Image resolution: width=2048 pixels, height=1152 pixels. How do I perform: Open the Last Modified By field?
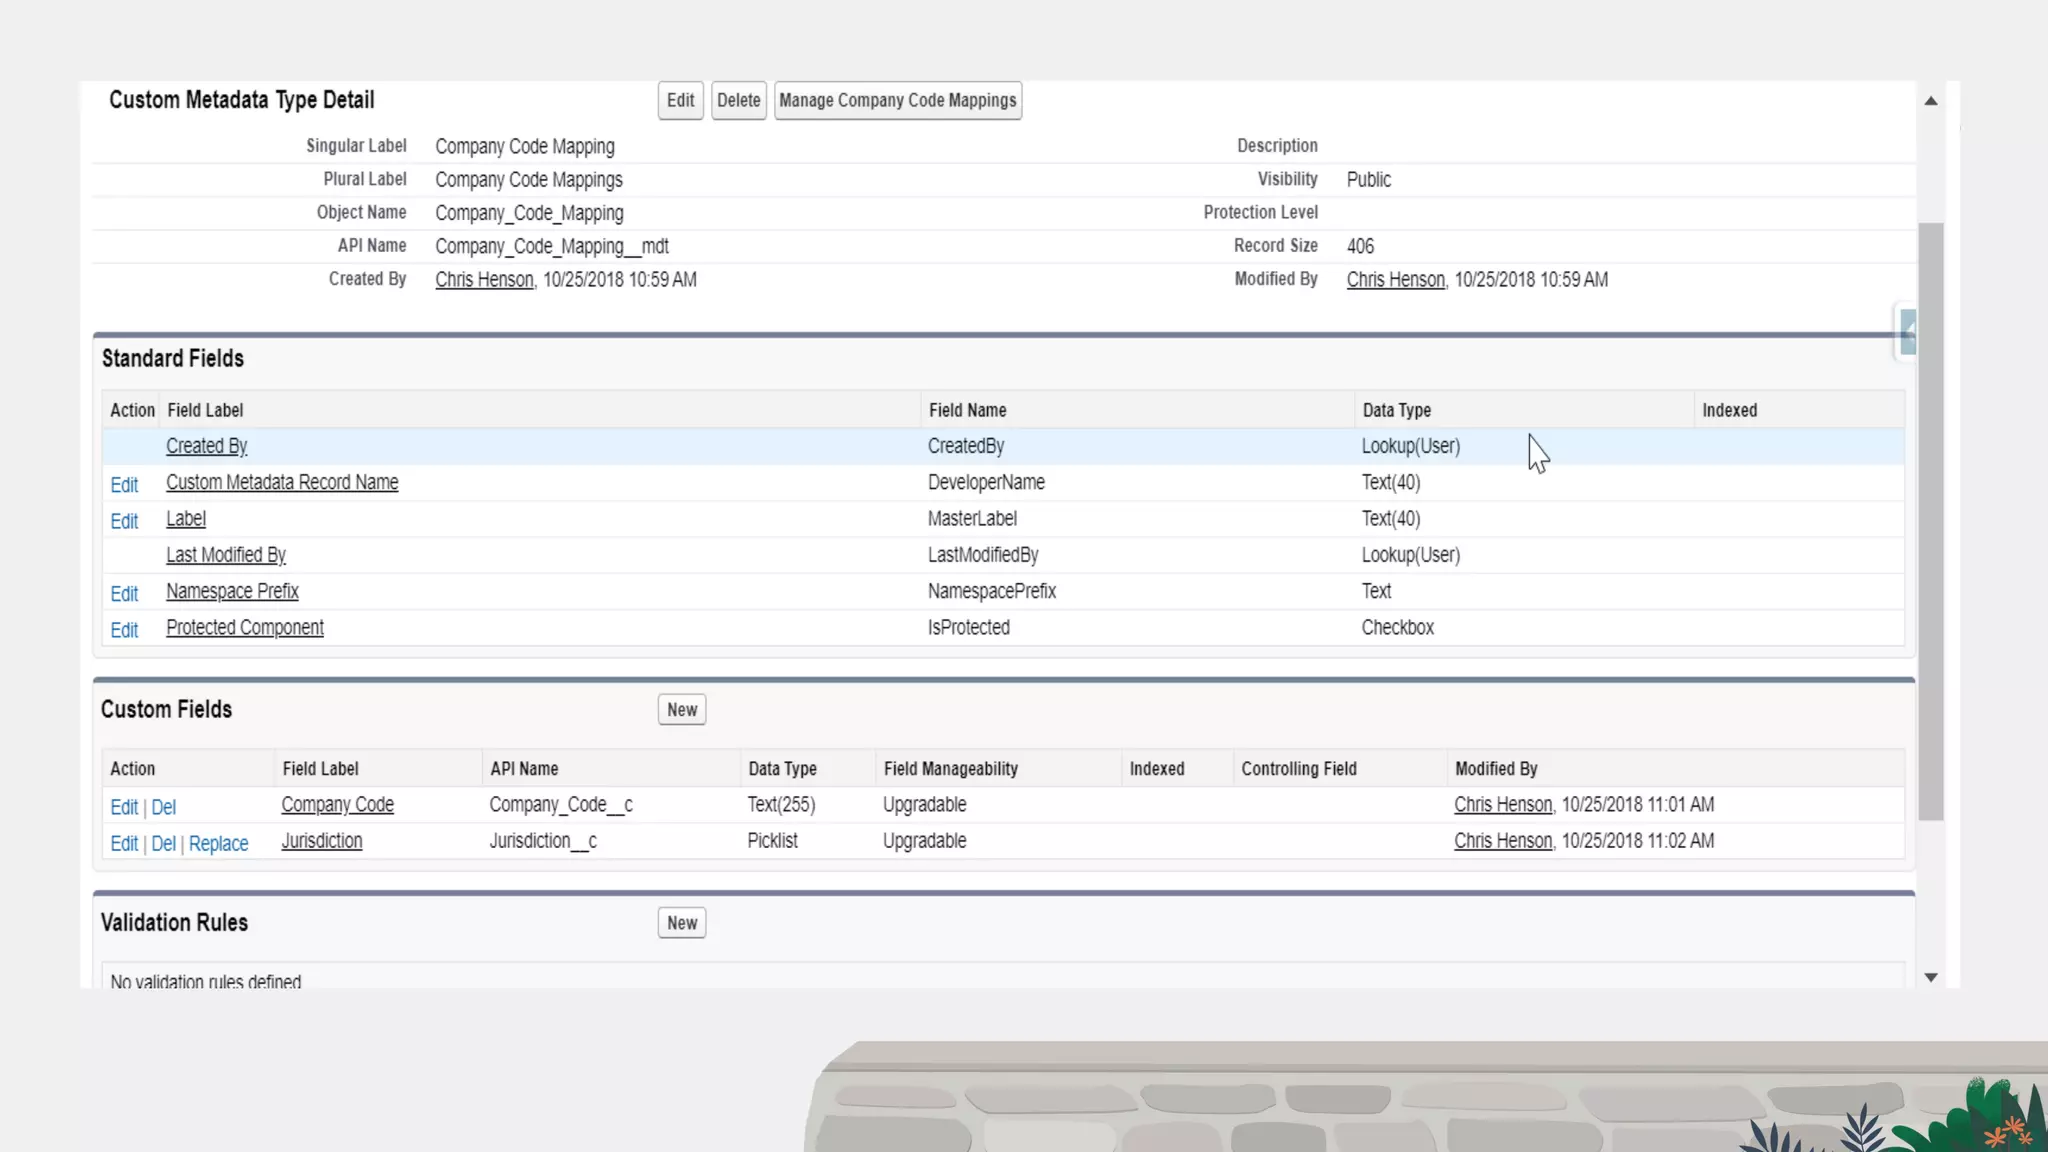[225, 555]
